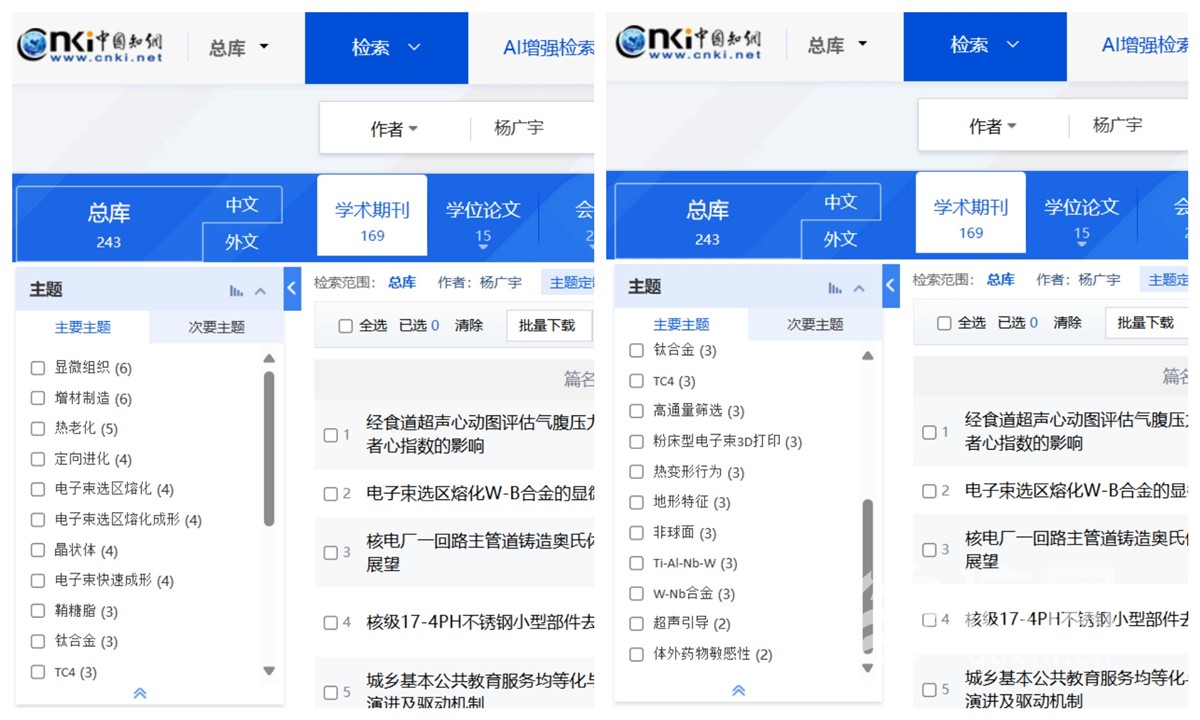This screenshot has height=720, width=1200.
Task: Click the CNKI logo in the left screenshot
Action: 90,45
